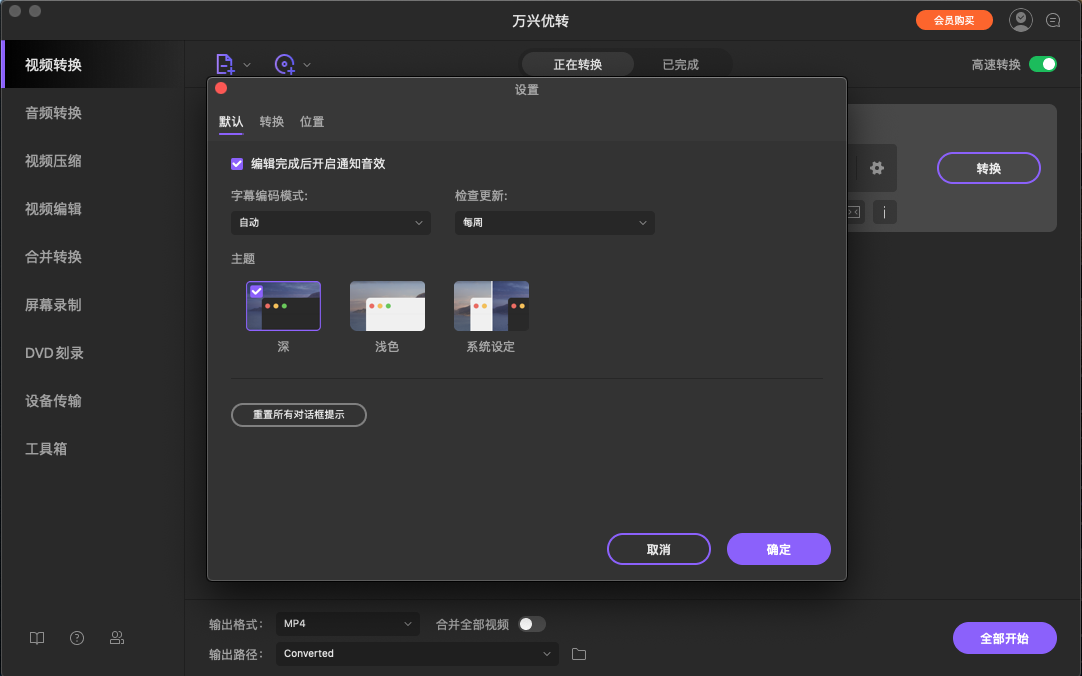Expand the Converted output path dropdown

(x=417, y=653)
